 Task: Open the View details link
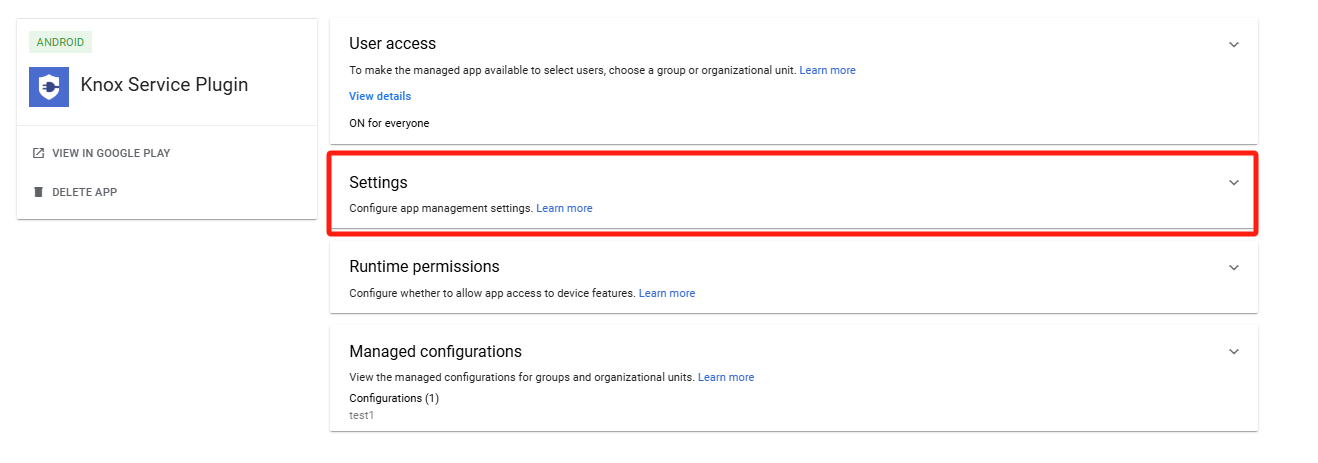pyautogui.click(x=380, y=96)
